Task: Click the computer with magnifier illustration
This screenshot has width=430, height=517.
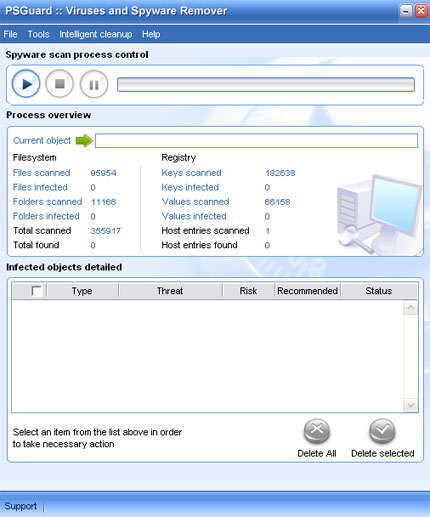Action: [379, 214]
